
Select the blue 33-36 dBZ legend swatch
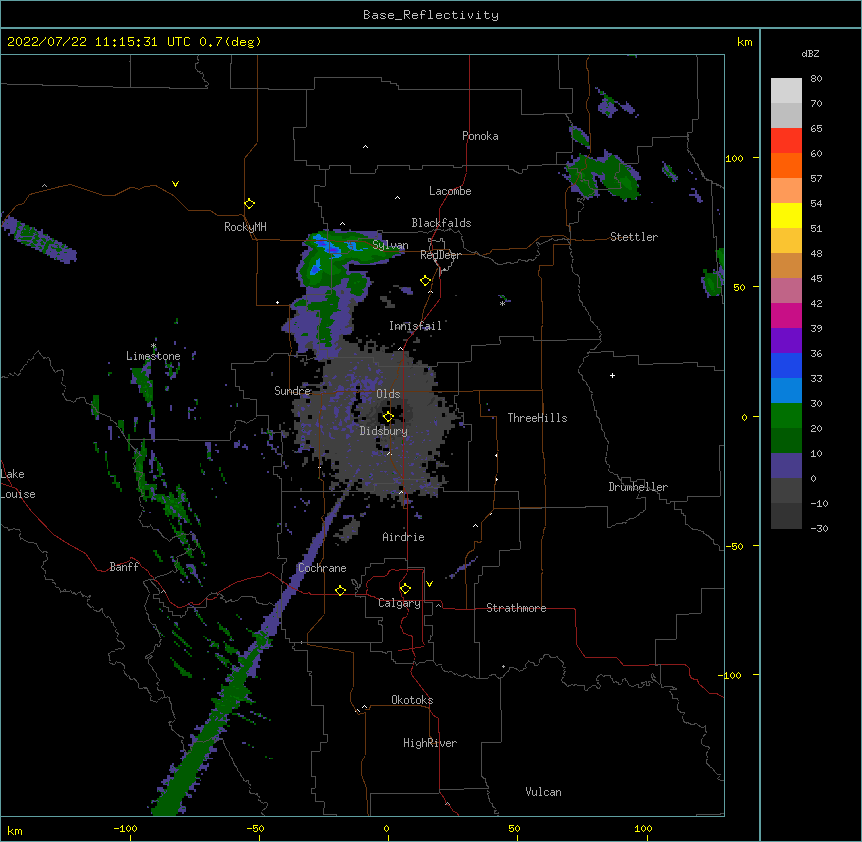(786, 365)
